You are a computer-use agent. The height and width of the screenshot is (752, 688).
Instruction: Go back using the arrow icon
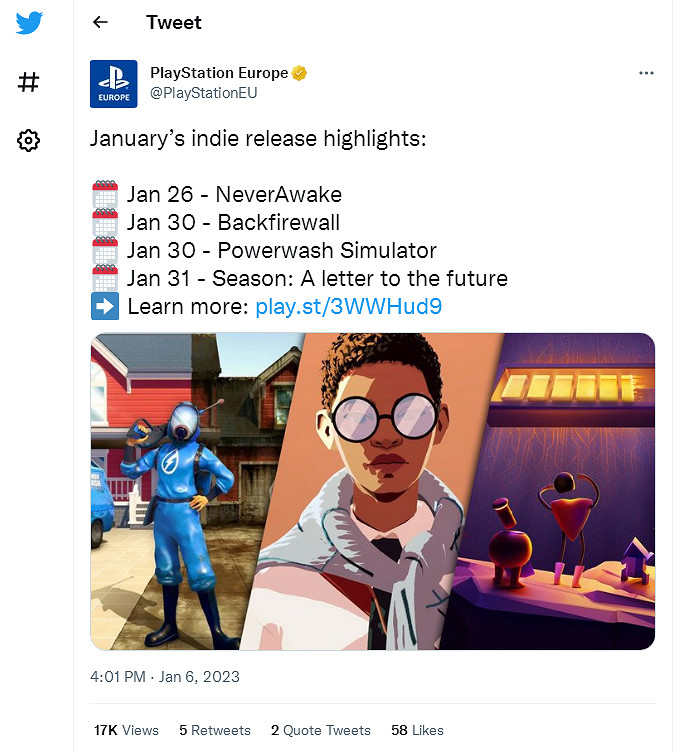tap(100, 22)
